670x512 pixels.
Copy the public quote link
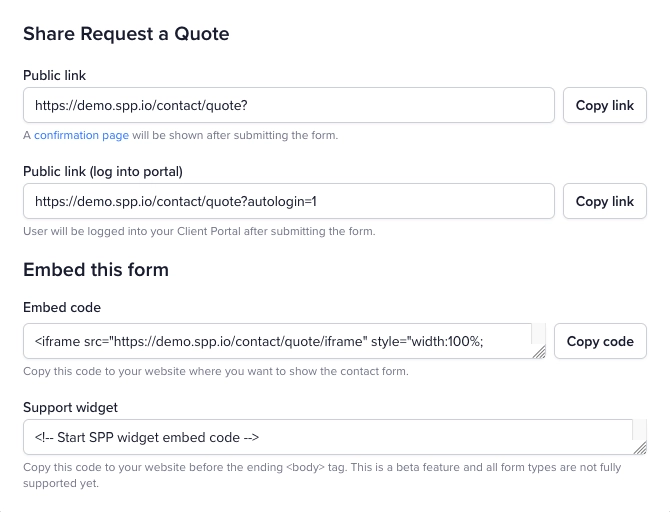pyautogui.click(x=605, y=105)
